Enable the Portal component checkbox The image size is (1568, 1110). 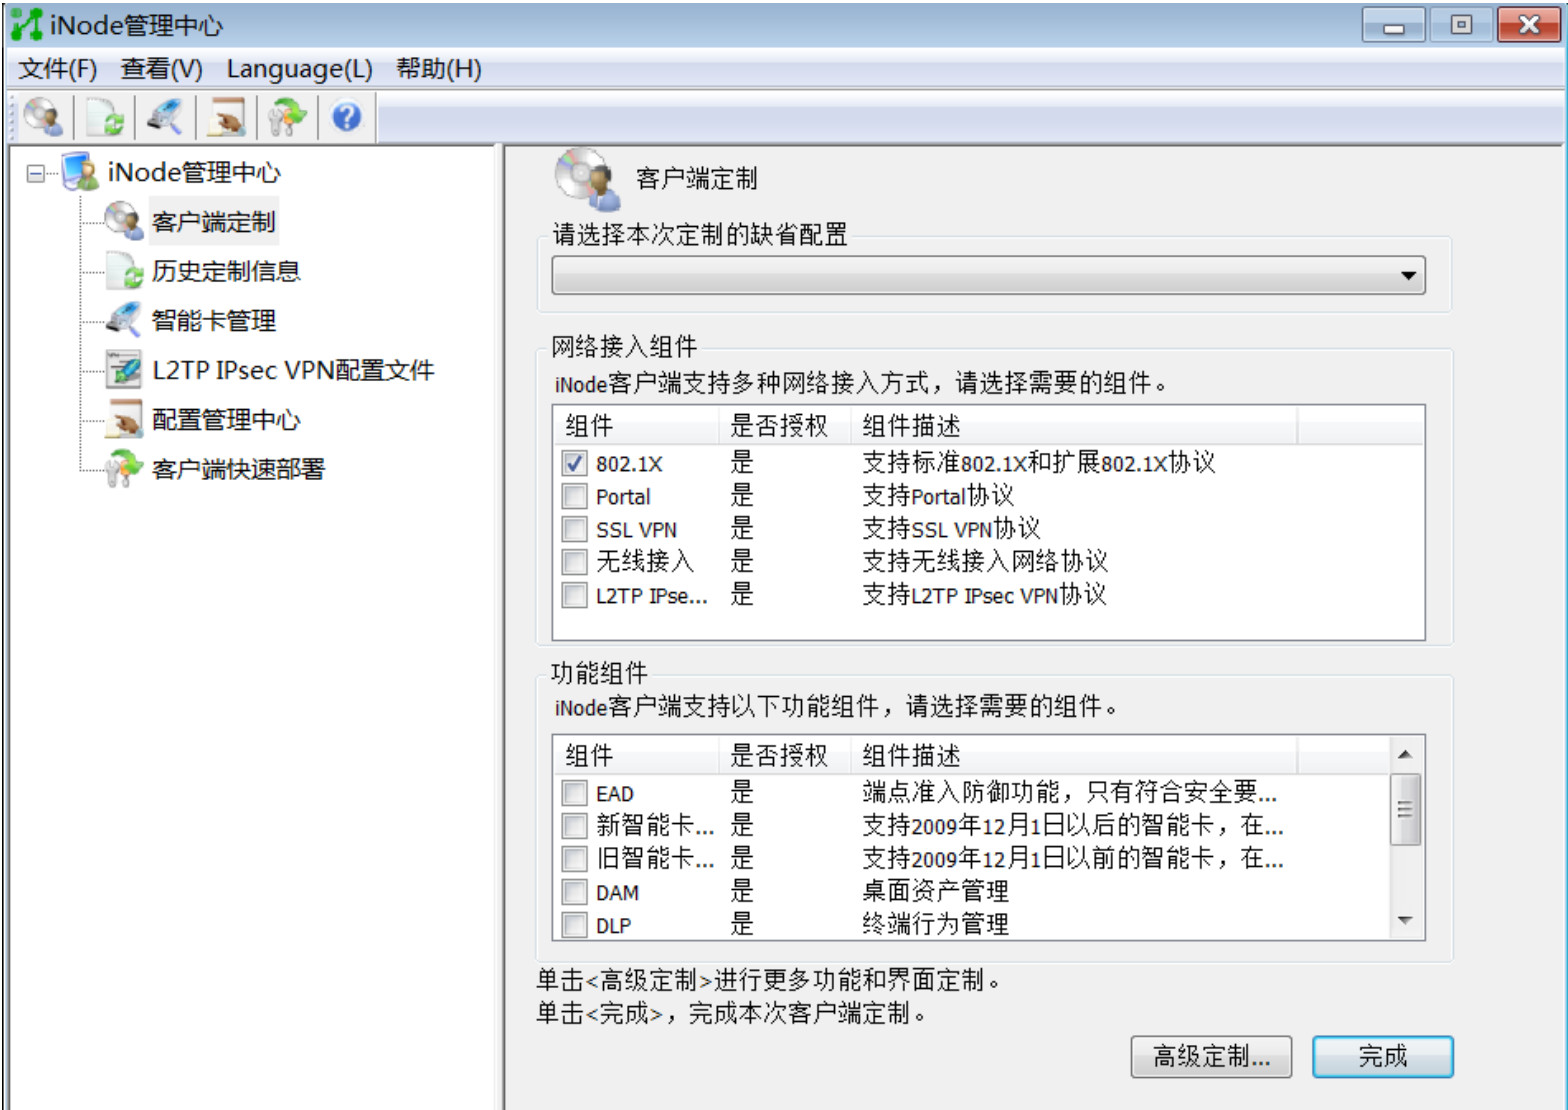pos(574,496)
